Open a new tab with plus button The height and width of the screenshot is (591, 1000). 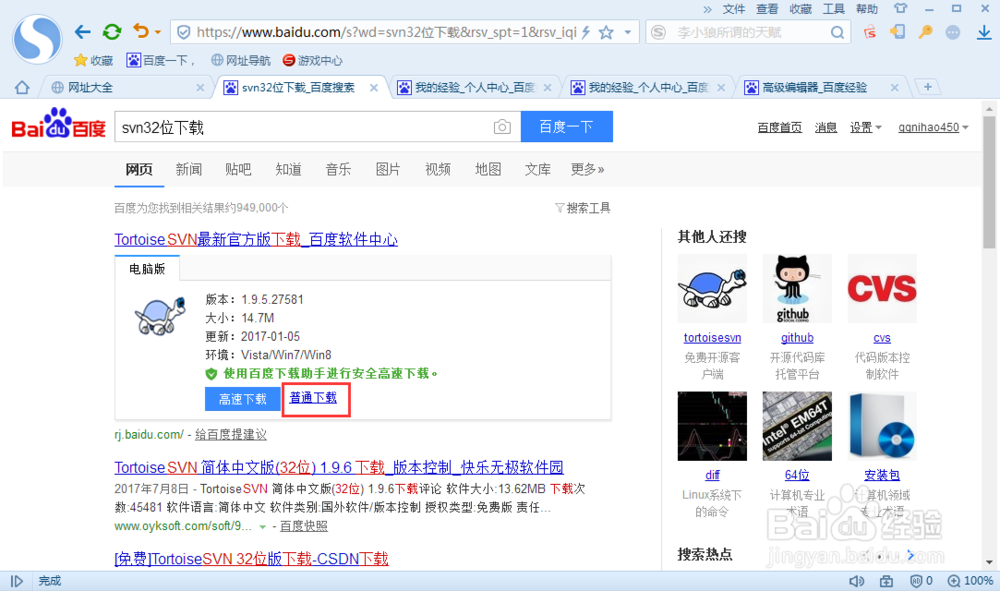pos(927,87)
